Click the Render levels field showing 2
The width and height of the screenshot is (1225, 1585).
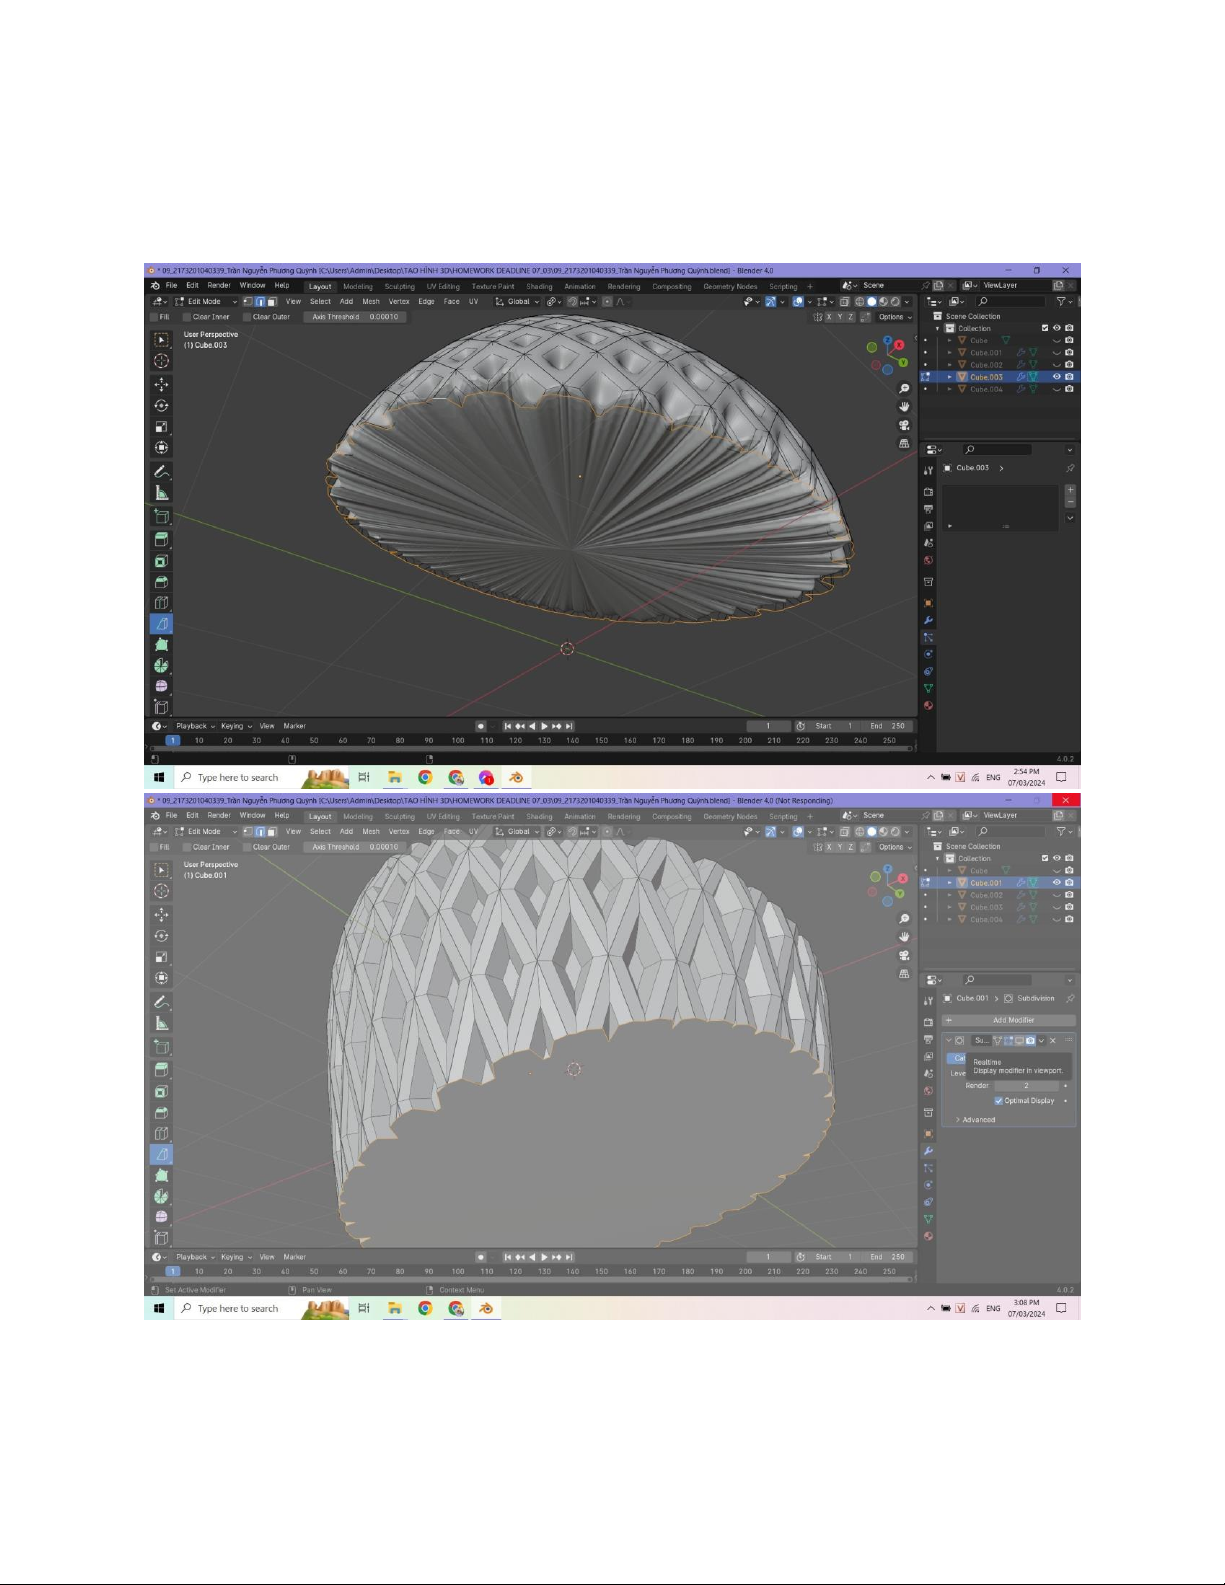pos(1025,1086)
